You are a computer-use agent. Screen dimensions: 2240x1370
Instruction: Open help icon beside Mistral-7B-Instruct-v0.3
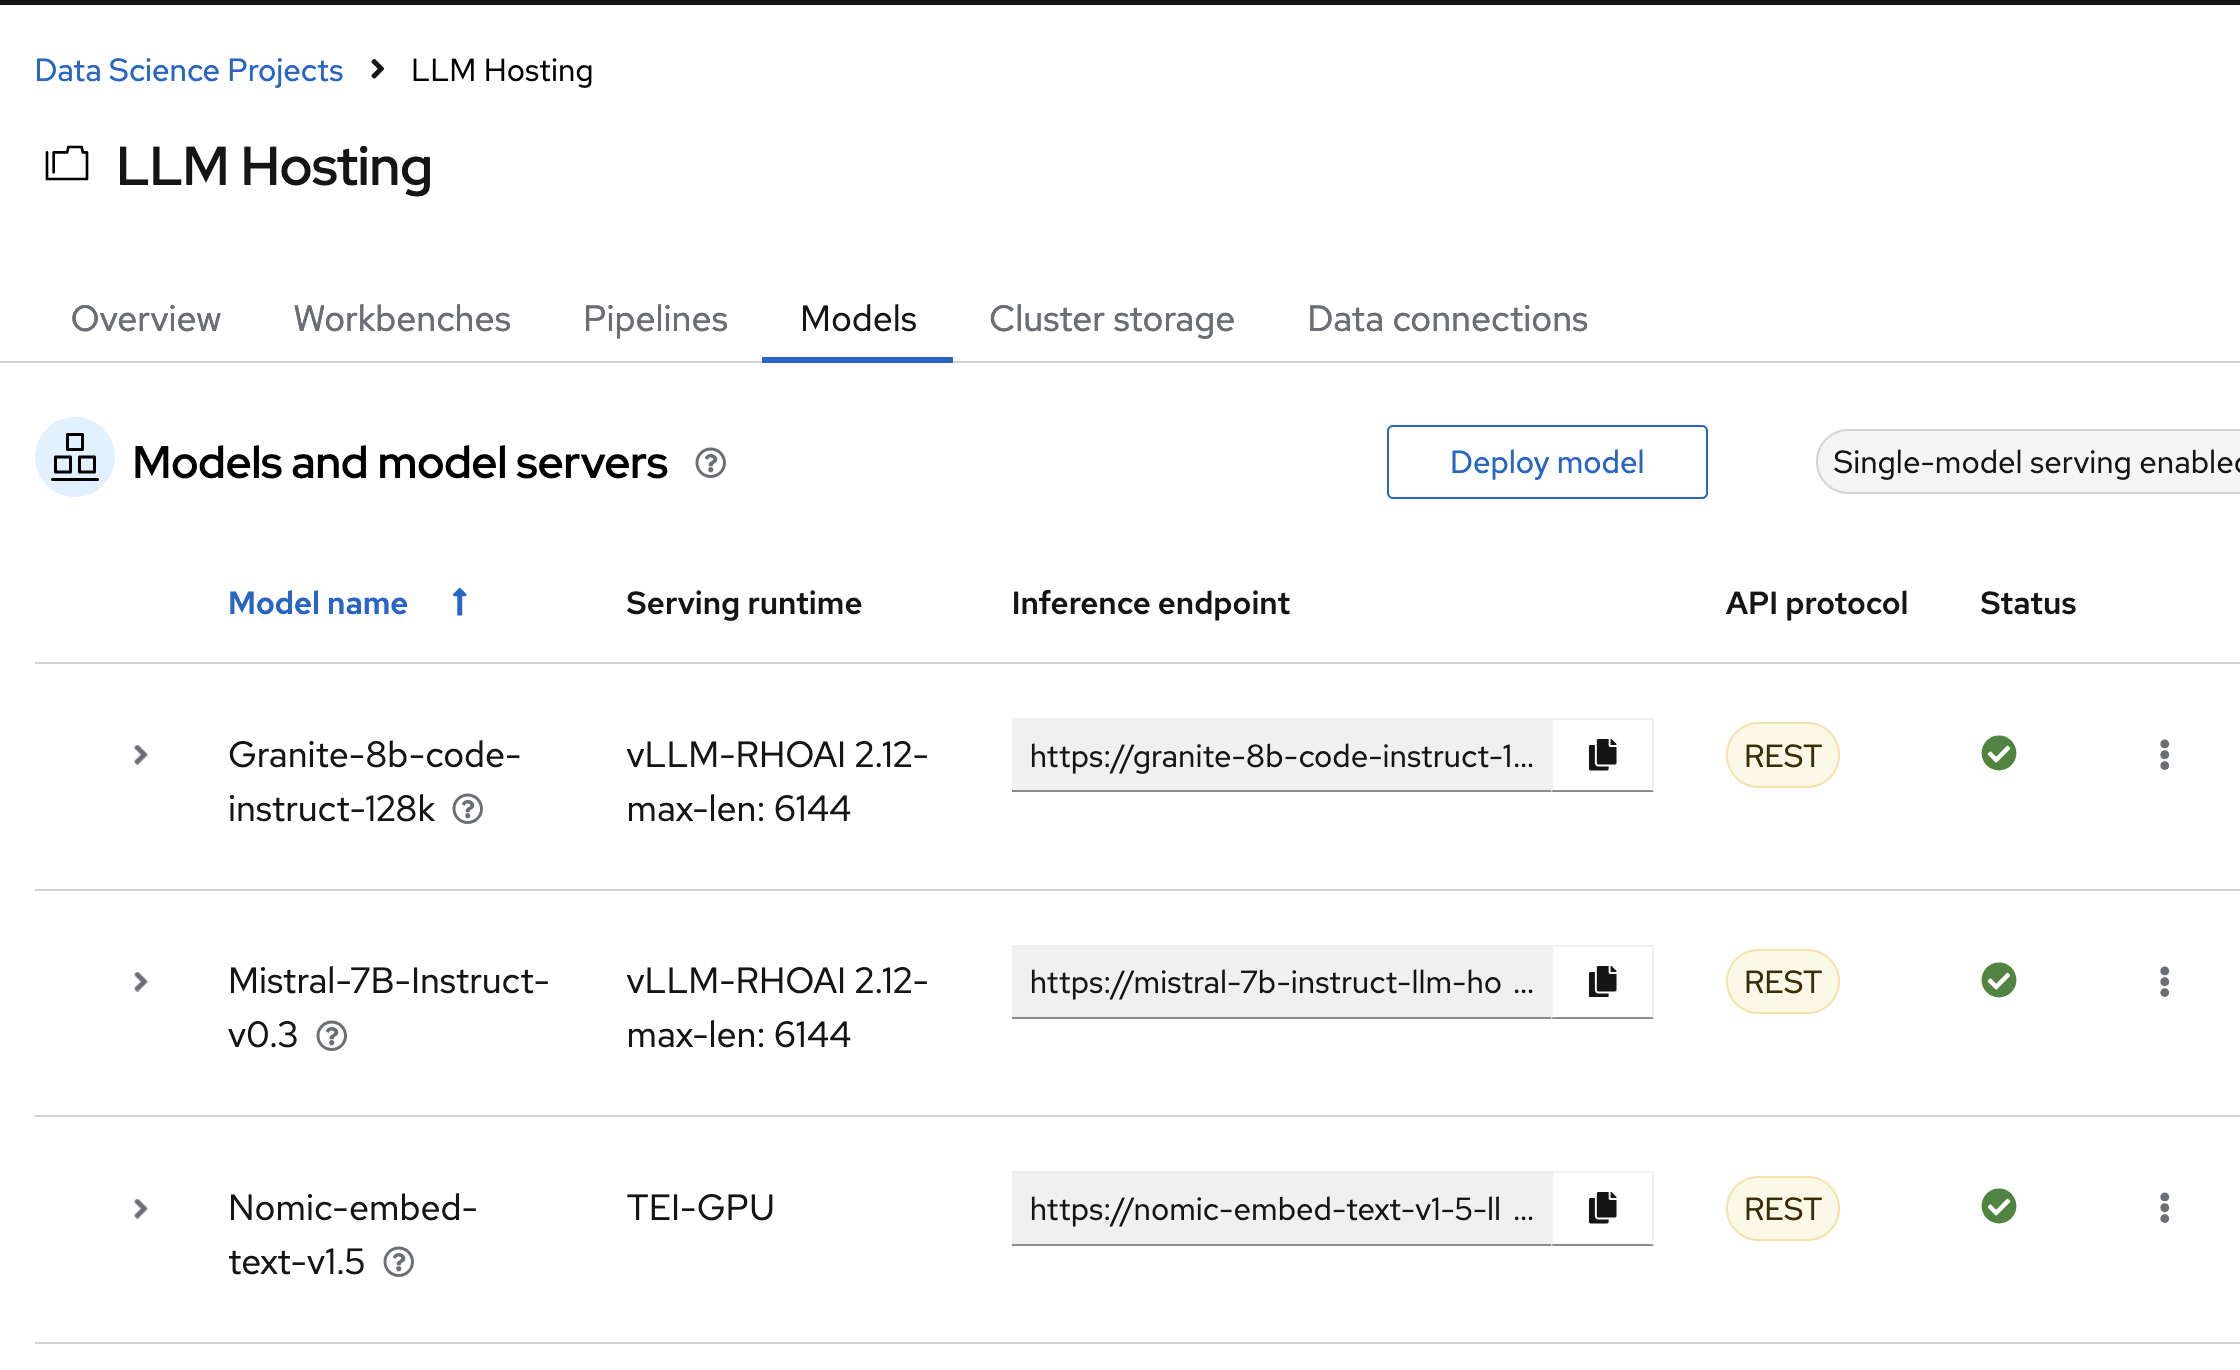pyautogui.click(x=332, y=1037)
